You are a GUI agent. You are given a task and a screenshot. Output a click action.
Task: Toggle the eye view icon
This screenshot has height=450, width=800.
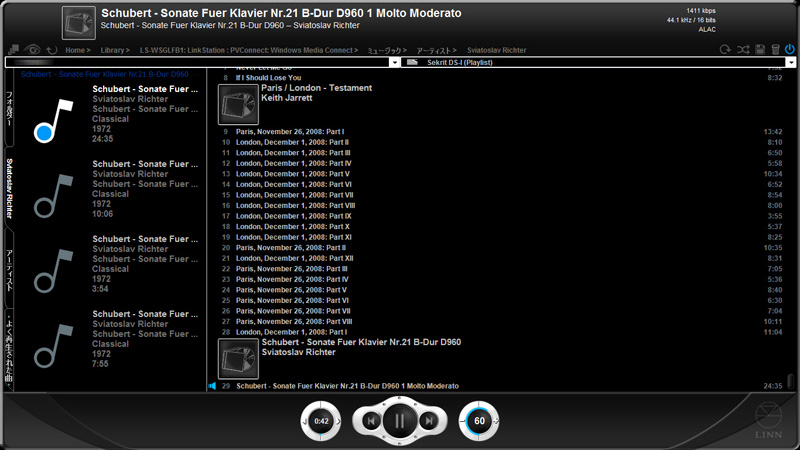coord(33,49)
